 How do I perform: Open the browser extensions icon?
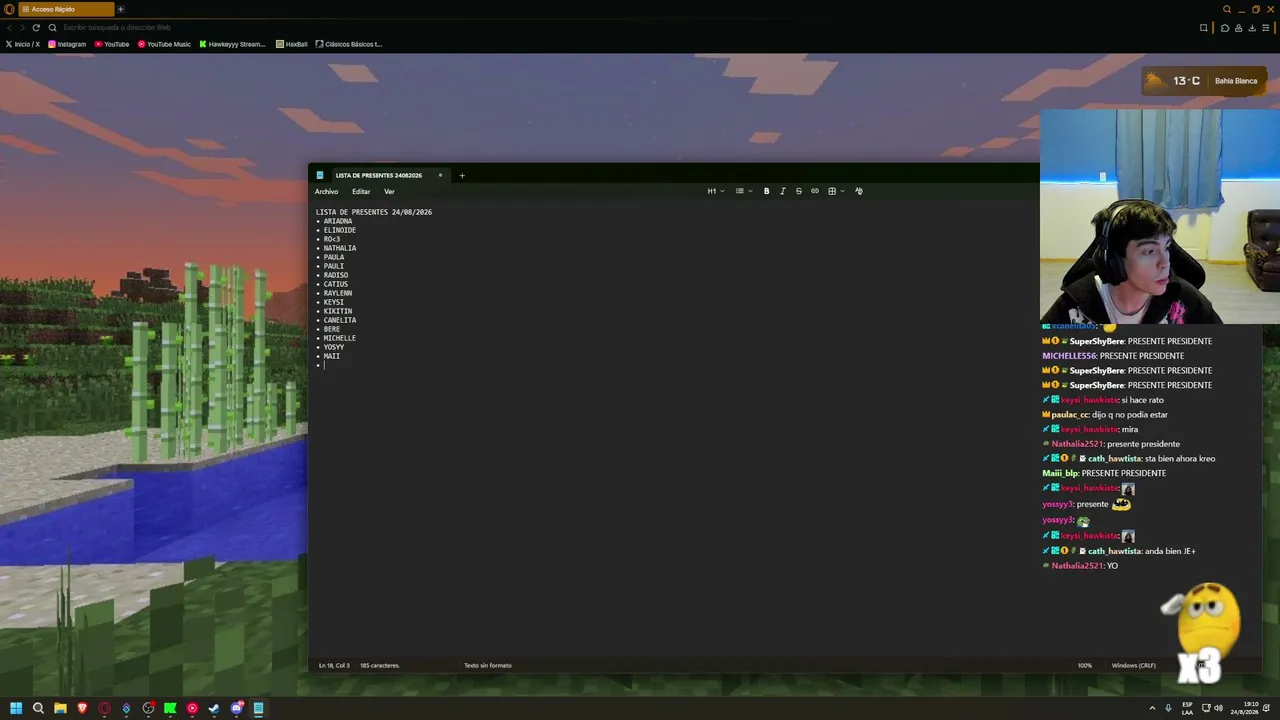(1225, 28)
